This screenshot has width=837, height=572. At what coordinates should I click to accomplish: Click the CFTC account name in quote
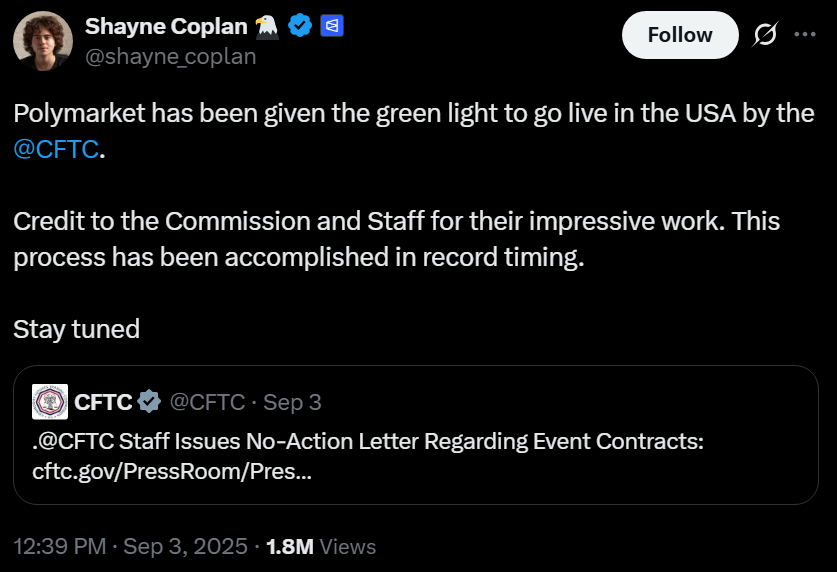click(103, 402)
